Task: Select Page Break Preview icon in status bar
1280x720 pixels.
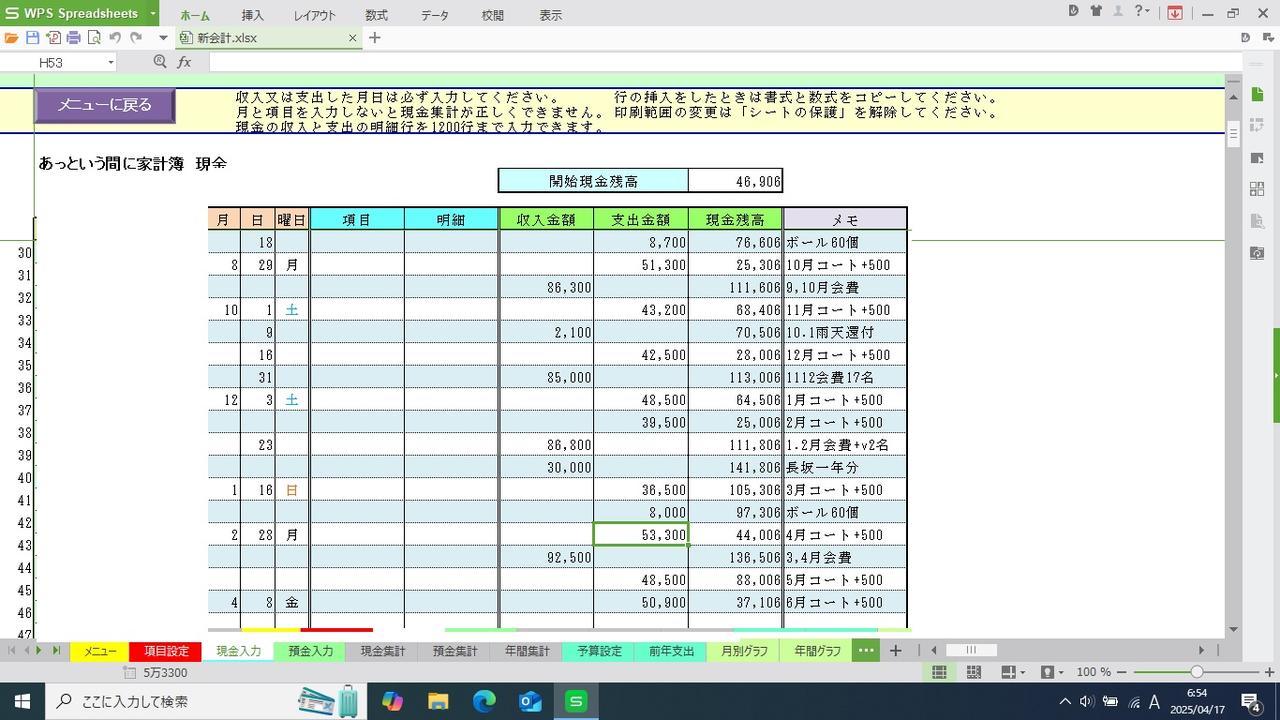Action: pyautogui.click(x=973, y=673)
